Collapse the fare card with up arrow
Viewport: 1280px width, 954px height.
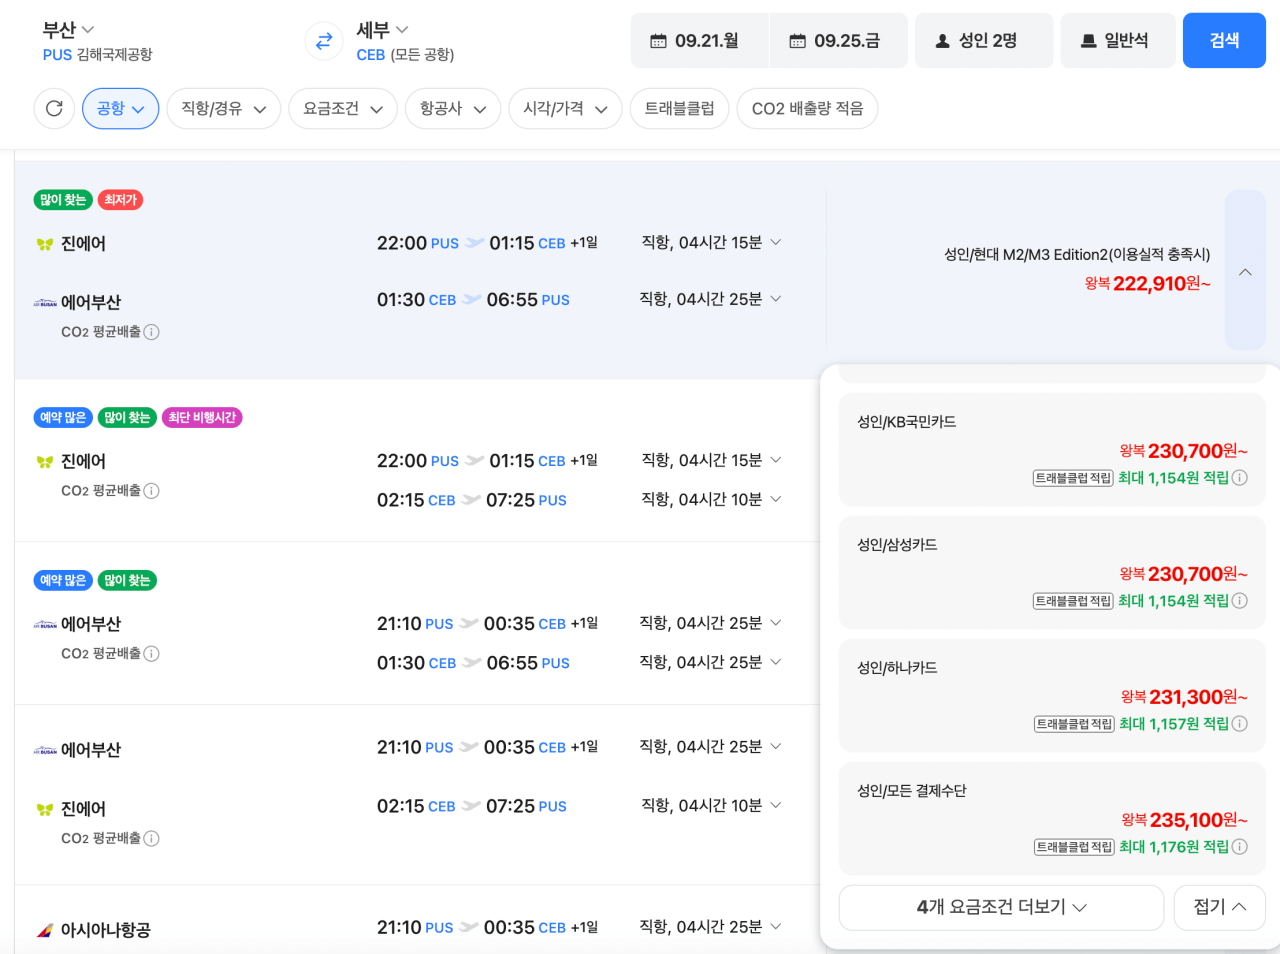[x=1245, y=270]
